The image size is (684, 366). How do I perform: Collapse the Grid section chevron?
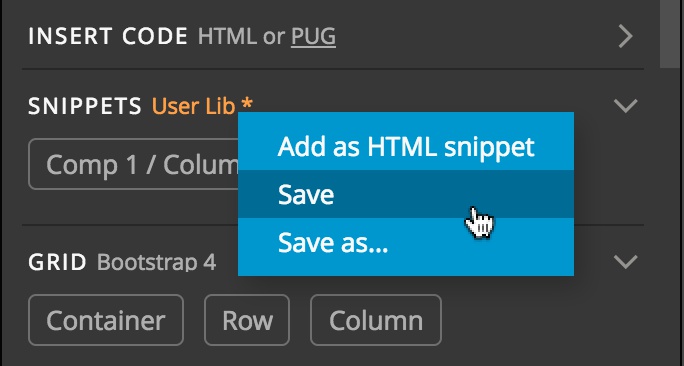pyautogui.click(x=626, y=262)
